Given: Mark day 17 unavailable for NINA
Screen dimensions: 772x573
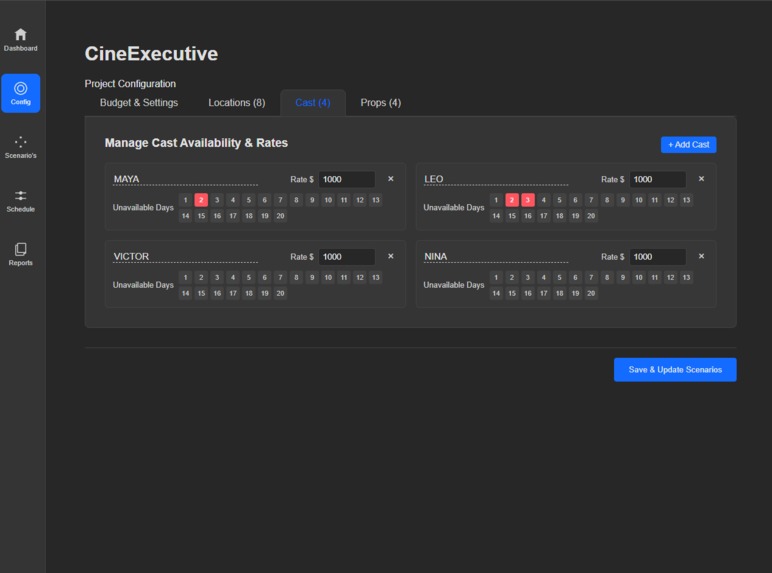Looking at the screenshot, I should pyautogui.click(x=544, y=293).
